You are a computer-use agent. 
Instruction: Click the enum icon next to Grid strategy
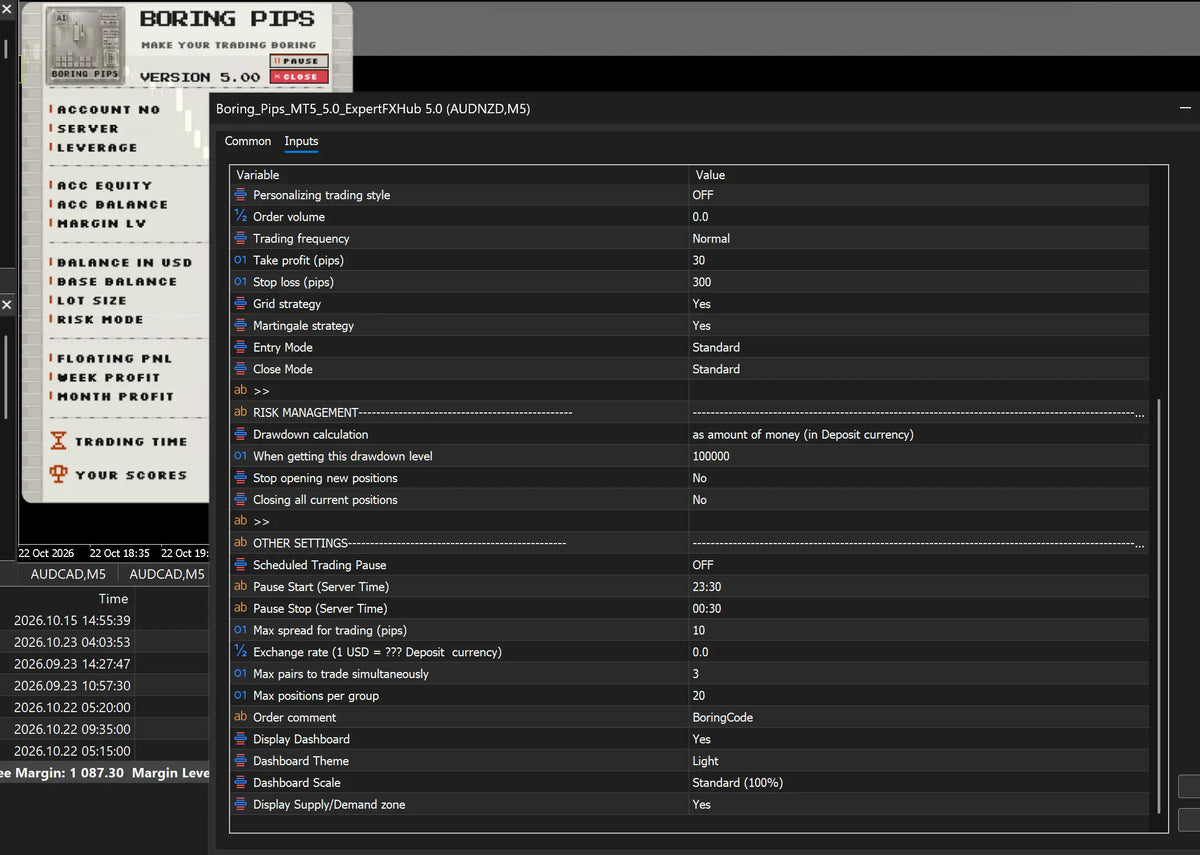pyautogui.click(x=240, y=304)
